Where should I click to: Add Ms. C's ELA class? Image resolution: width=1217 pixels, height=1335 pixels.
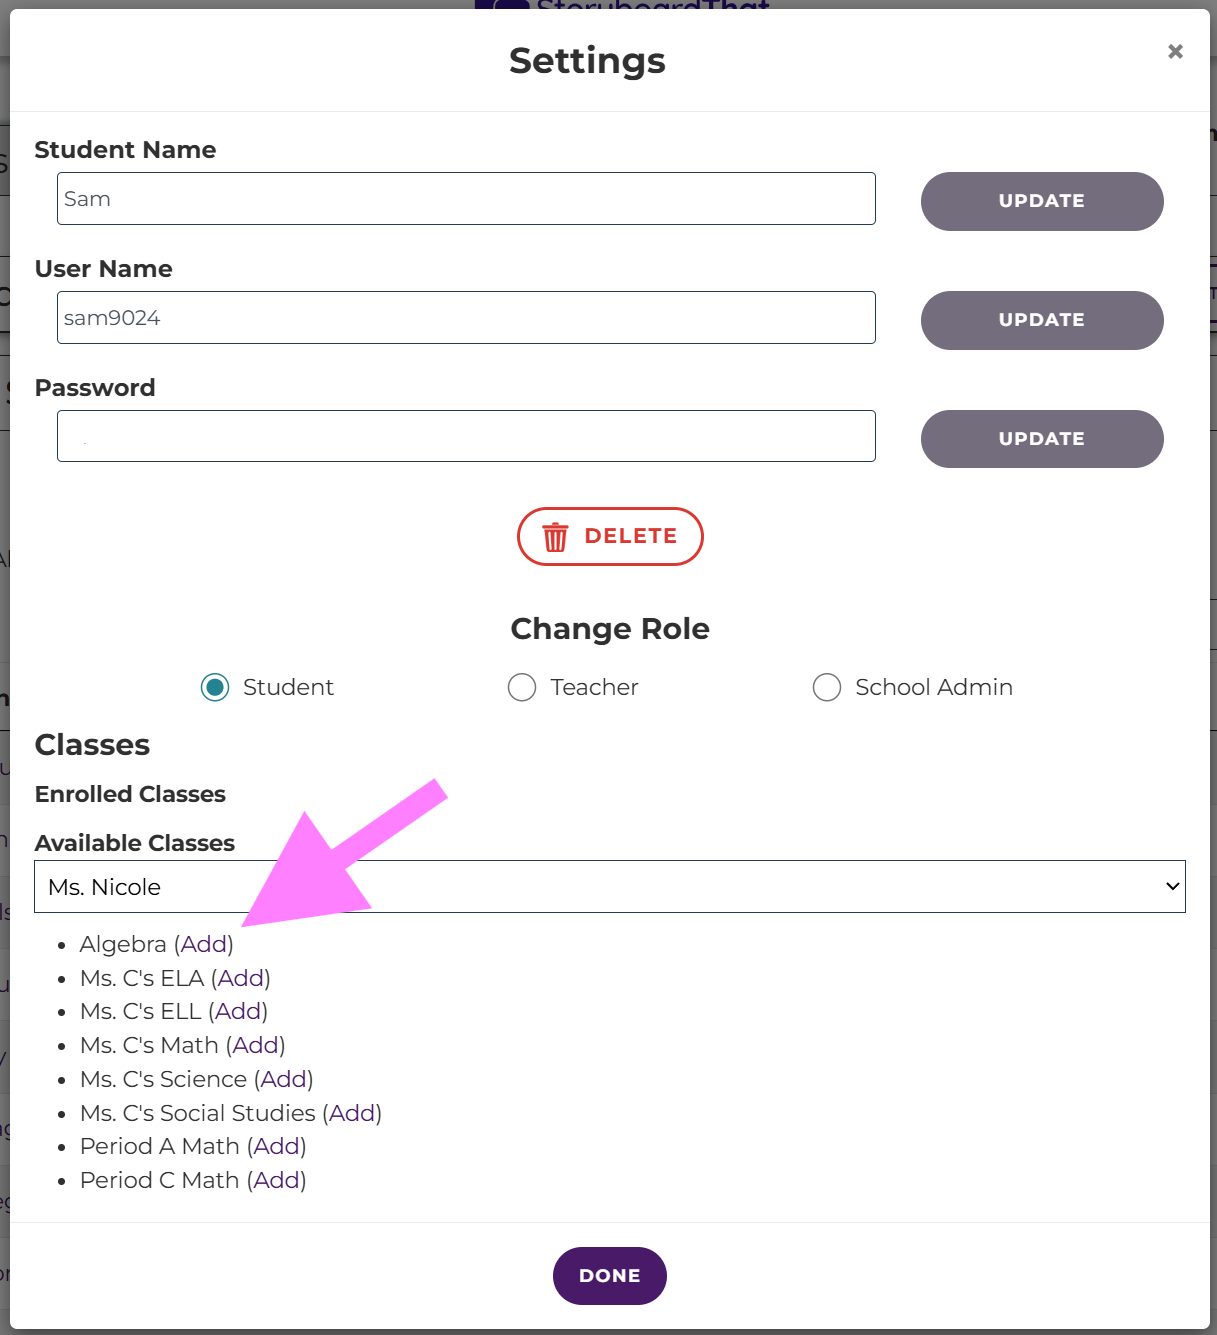click(241, 978)
